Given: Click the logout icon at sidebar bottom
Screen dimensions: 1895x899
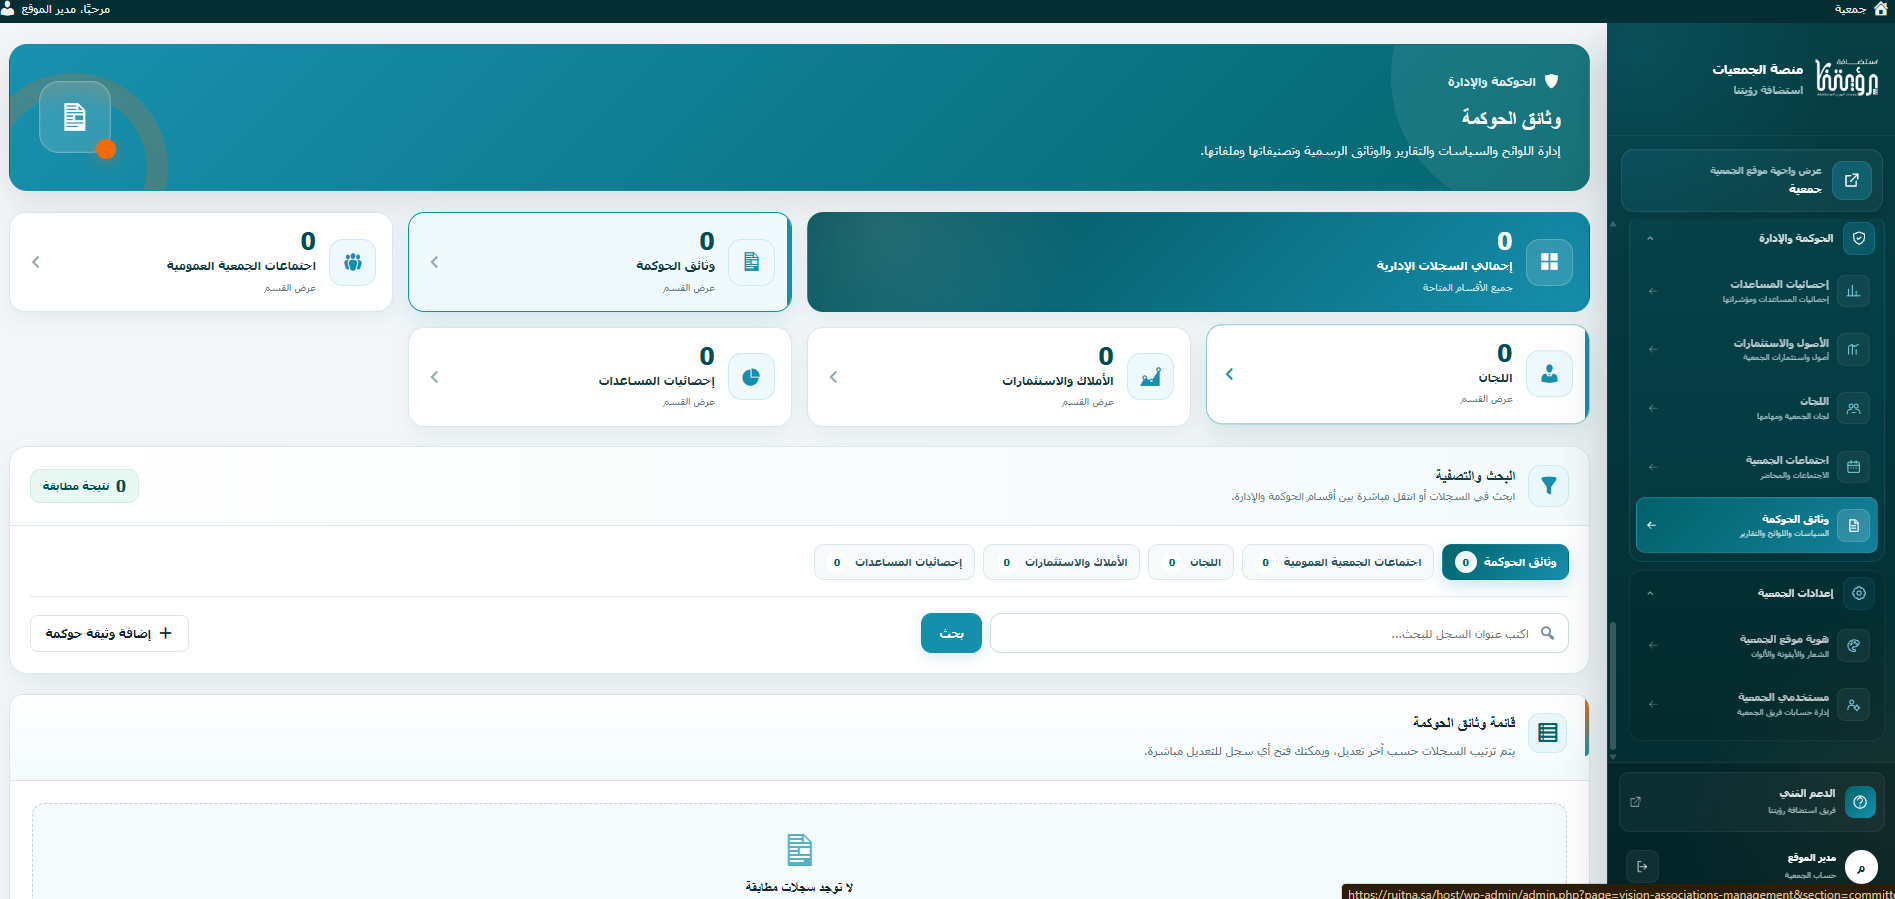Looking at the screenshot, I should [x=1642, y=866].
